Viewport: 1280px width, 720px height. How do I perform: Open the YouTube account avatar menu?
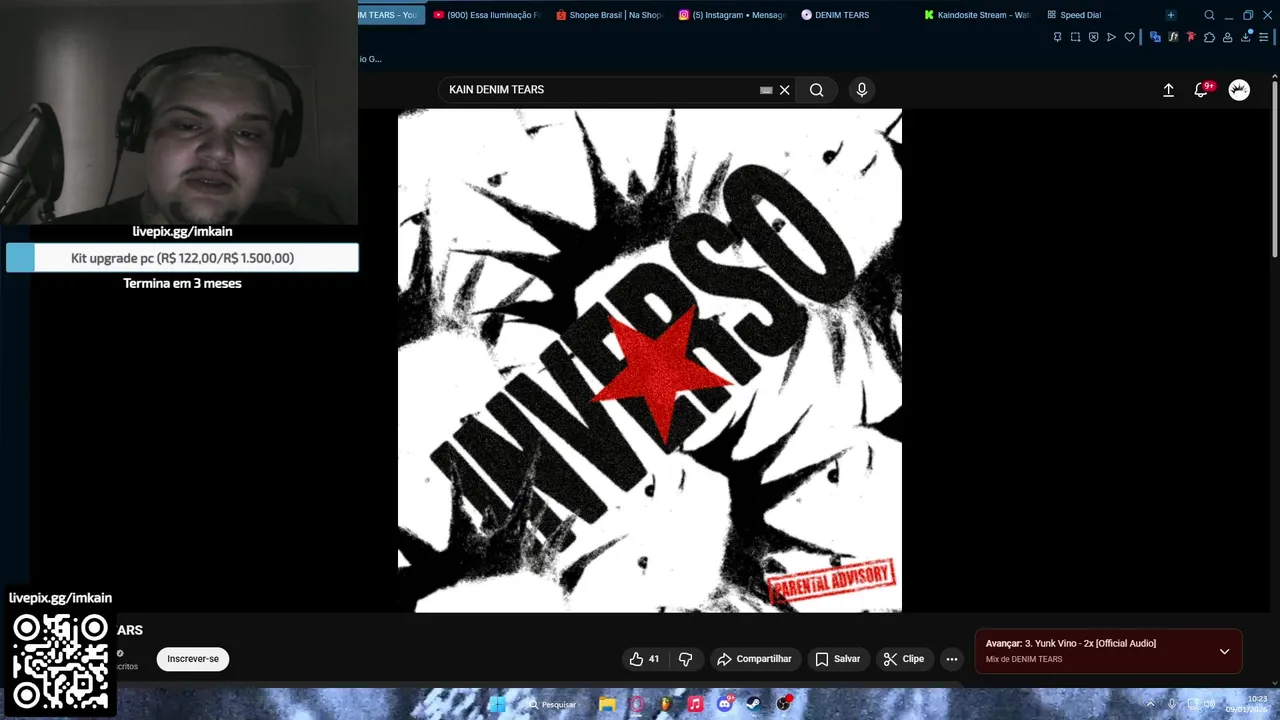pos(1239,90)
